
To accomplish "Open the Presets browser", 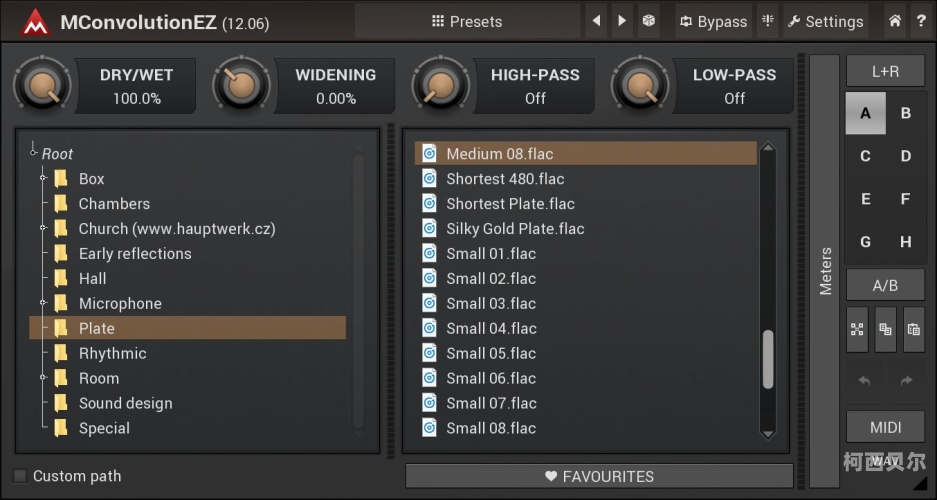I will [467, 21].
